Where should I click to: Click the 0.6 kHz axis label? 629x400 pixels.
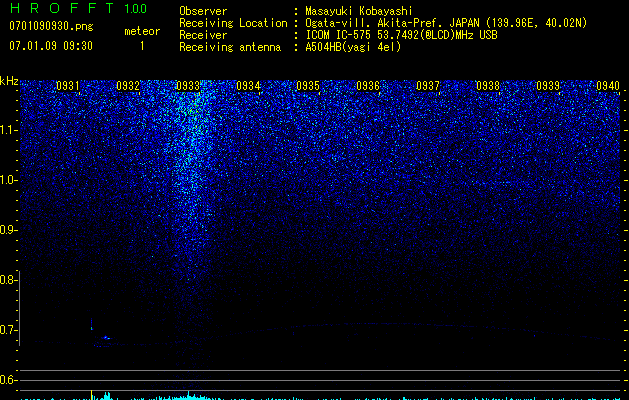click(x=7, y=380)
